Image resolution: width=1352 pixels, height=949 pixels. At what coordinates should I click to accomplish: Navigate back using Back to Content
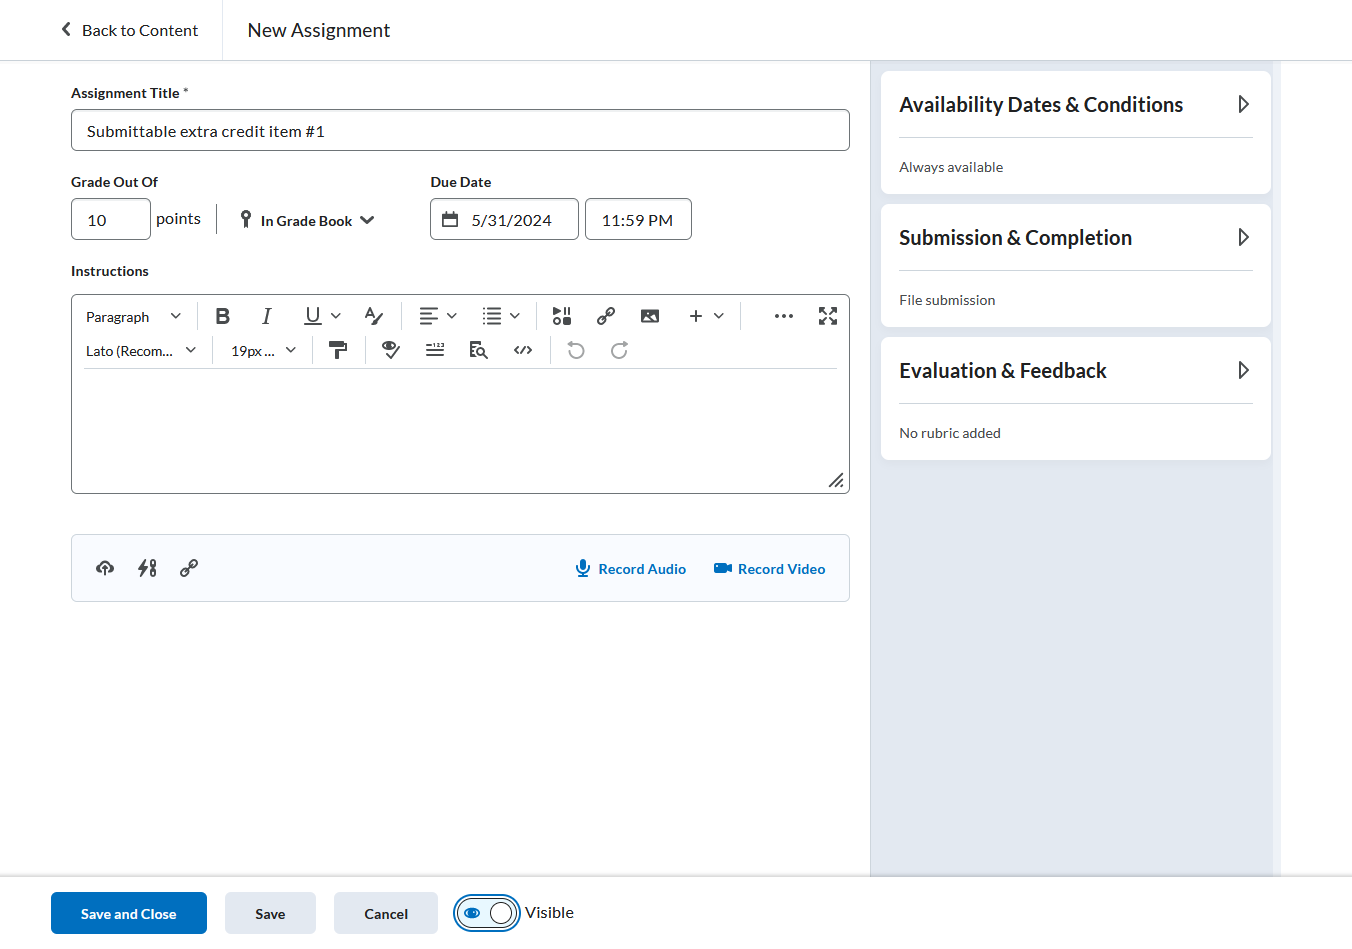(x=129, y=30)
